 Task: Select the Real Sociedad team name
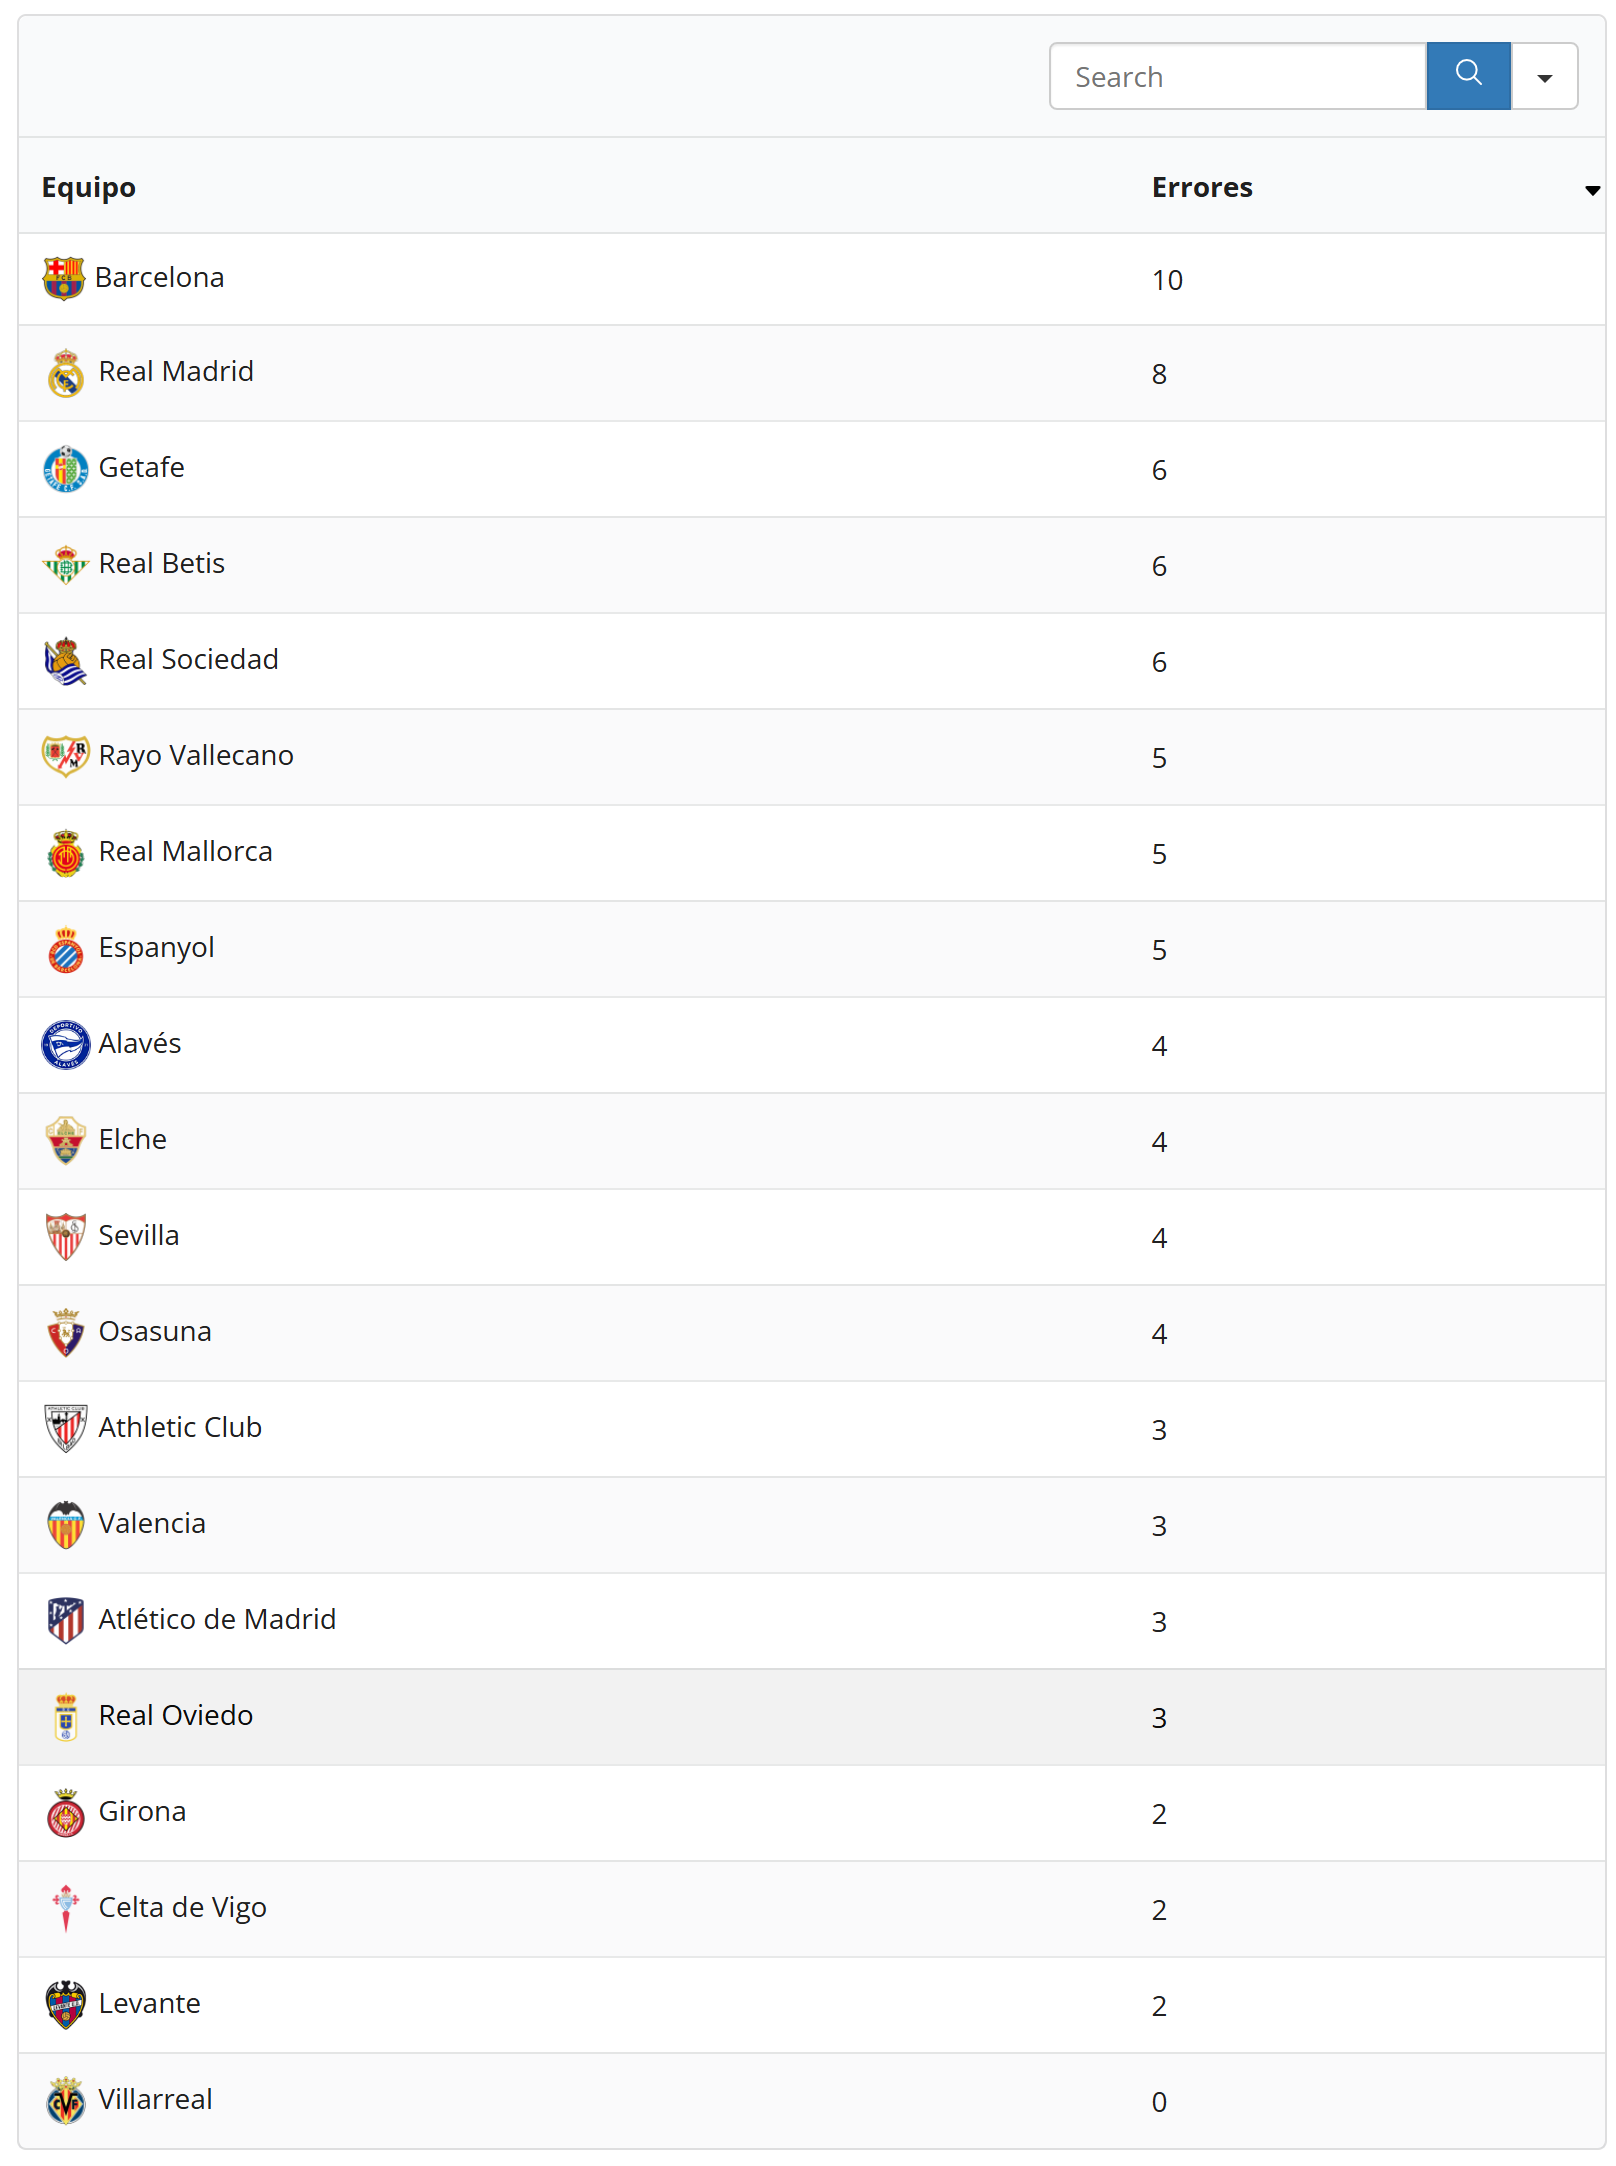[188, 660]
